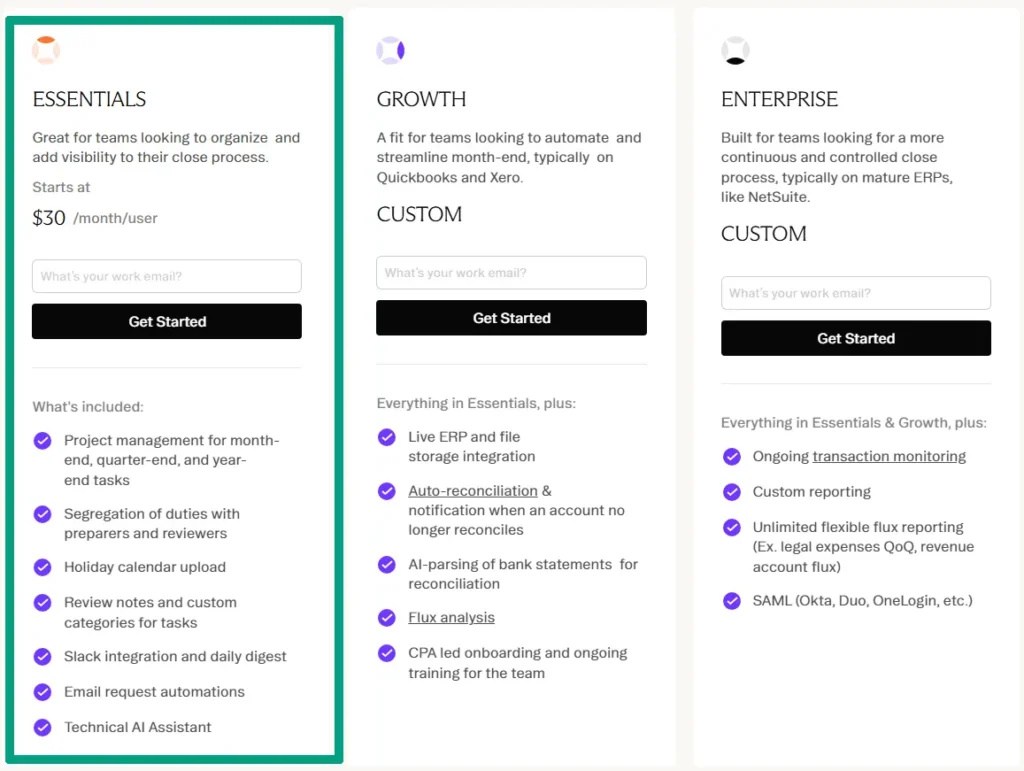Click the checkmark beside Flux analysis
1024x771 pixels.
[x=387, y=617]
